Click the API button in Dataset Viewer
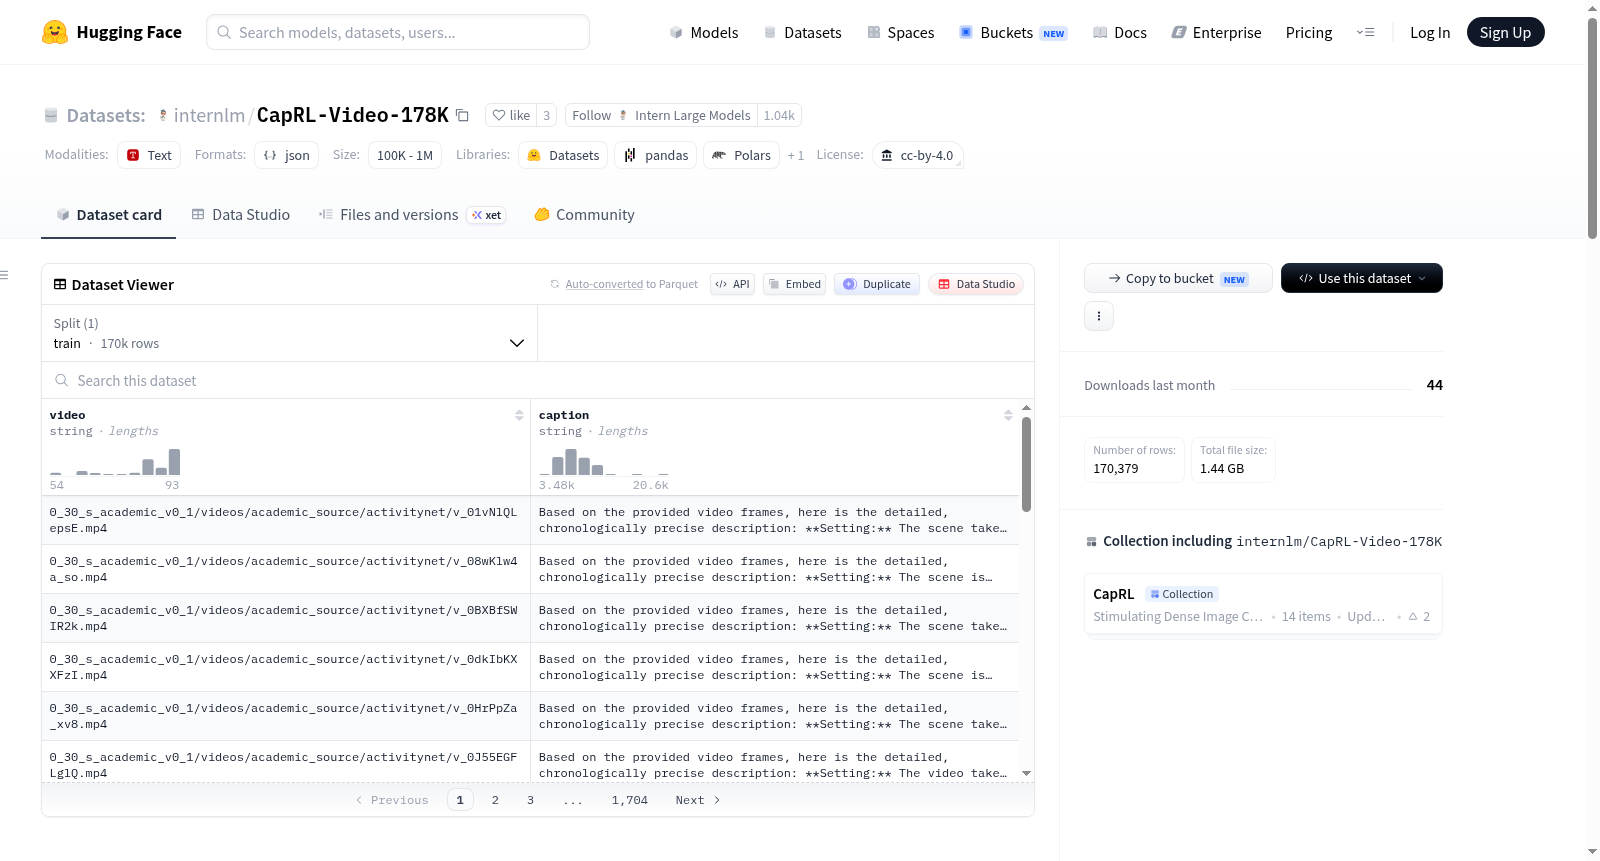Screen dimensions: 1600x861 (x=732, y=284)
